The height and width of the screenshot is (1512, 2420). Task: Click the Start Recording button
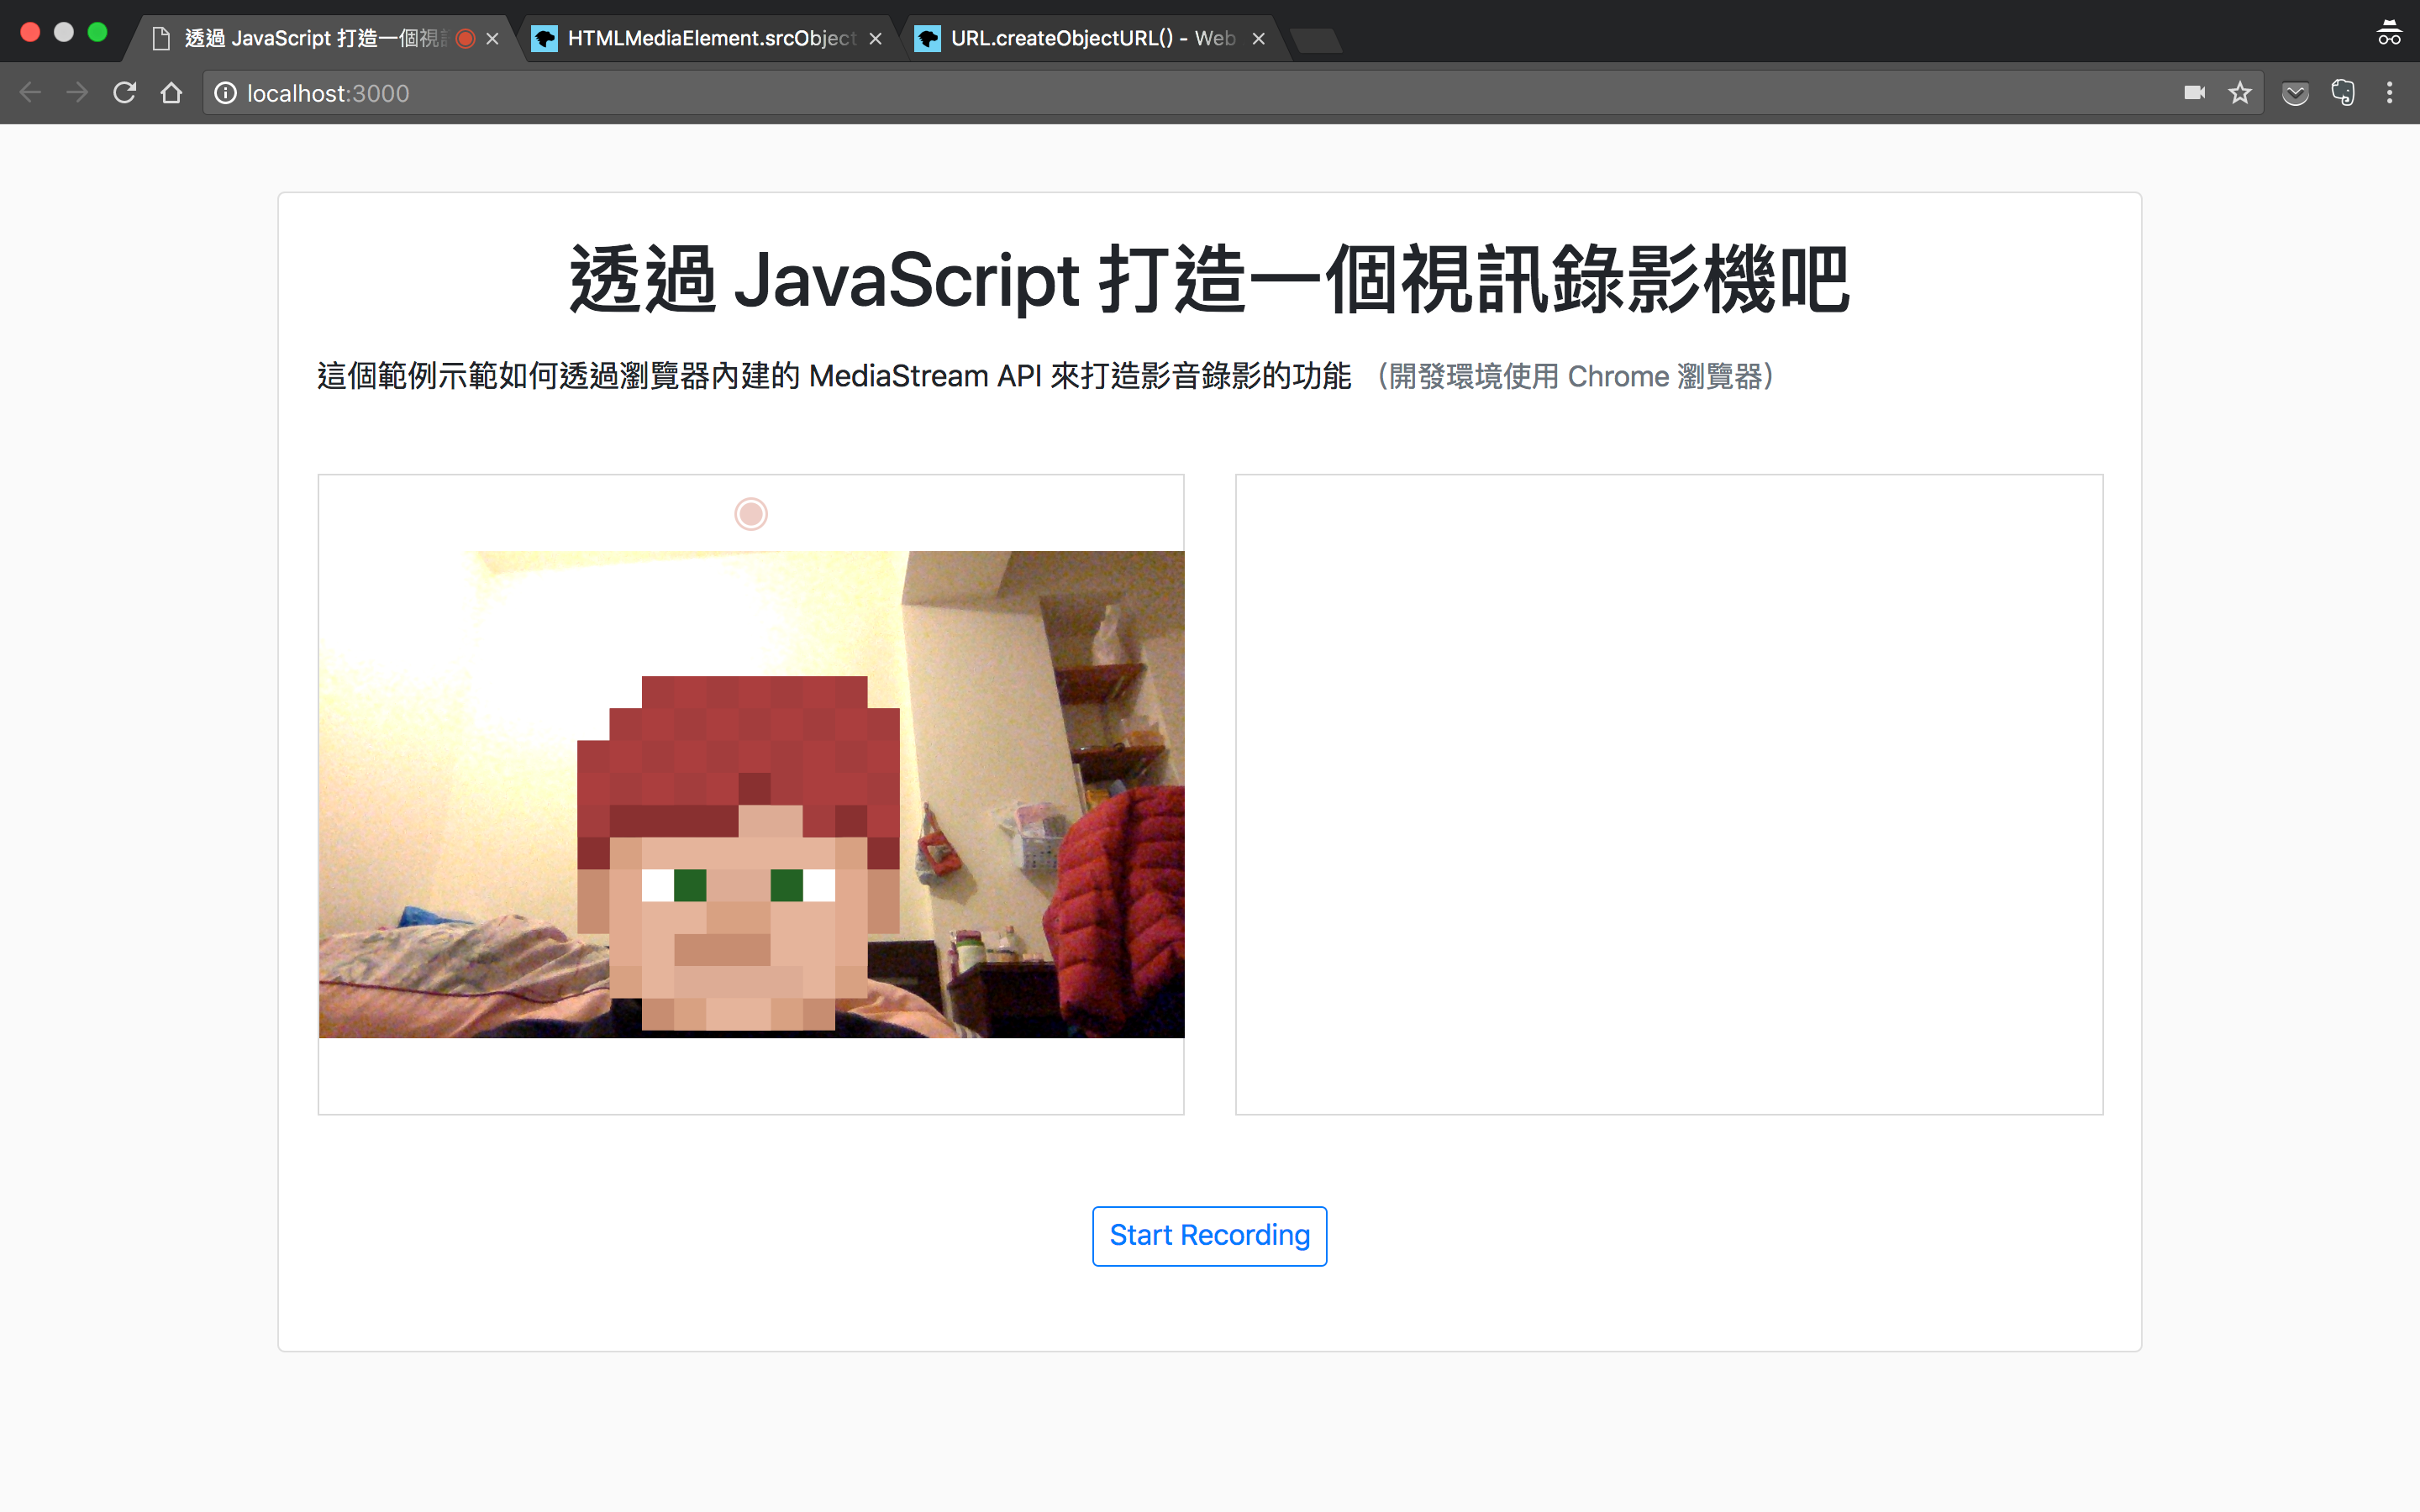click(x=1209, y=1235)
